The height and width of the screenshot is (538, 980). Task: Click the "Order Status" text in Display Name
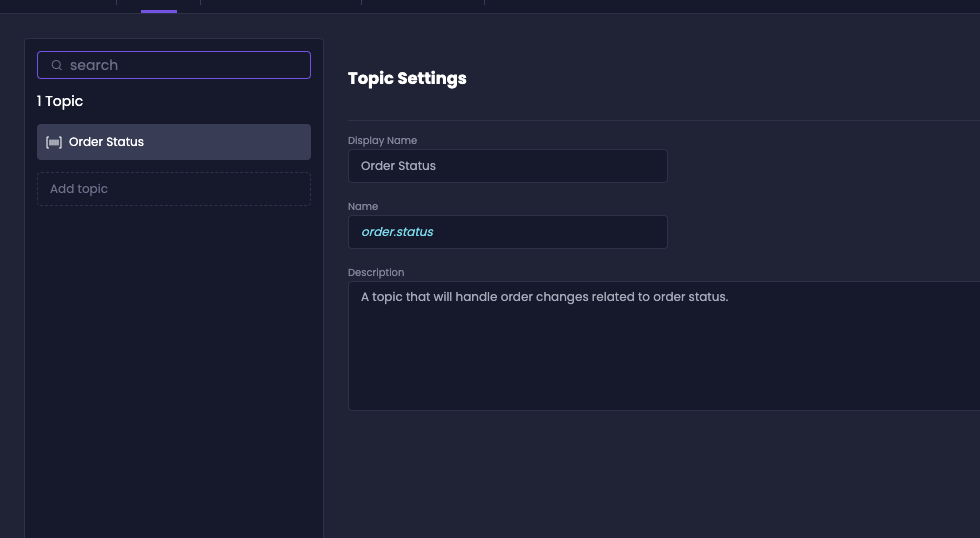coord(398,166)
